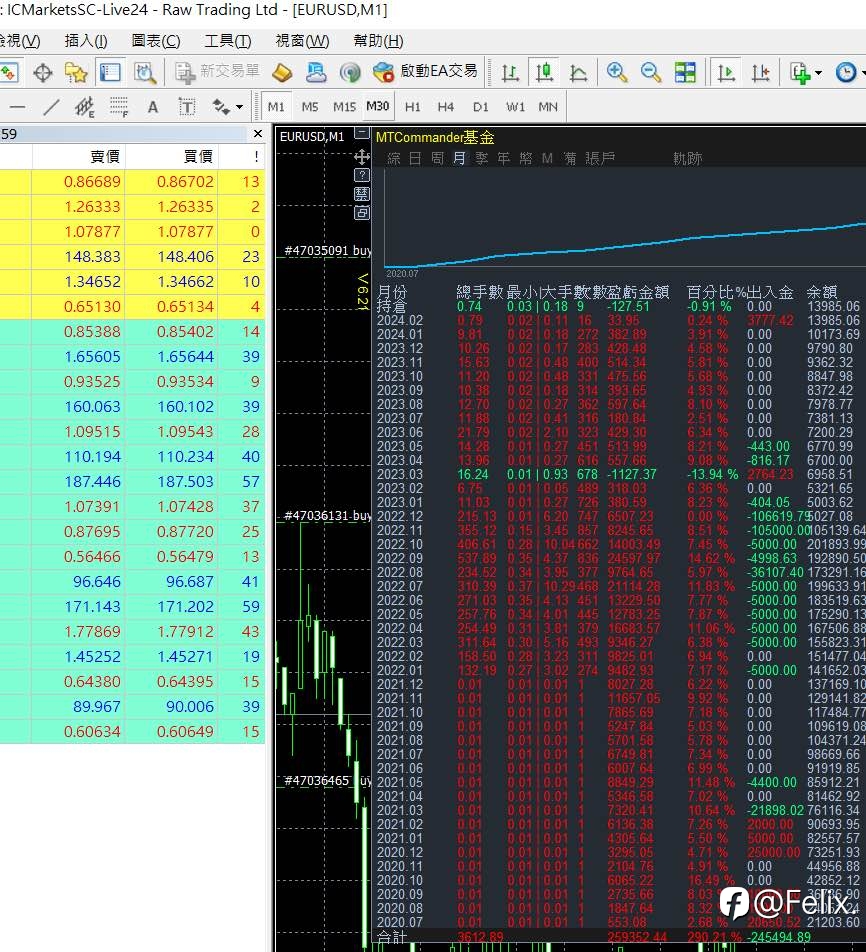Click the 新交易單 new order button
866x952 pixels.
[x=217, y=72]
